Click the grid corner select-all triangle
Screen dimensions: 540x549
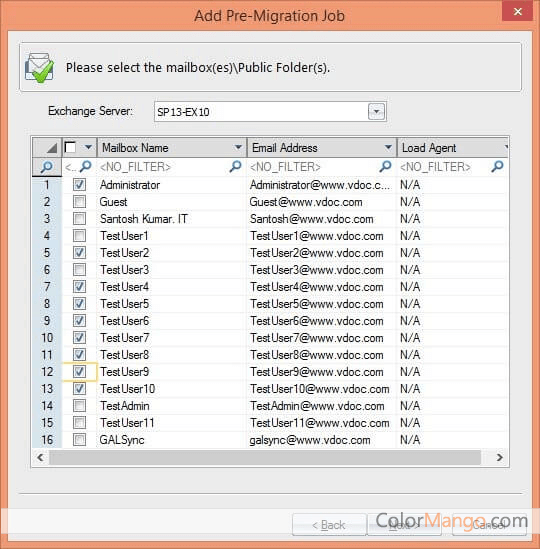pyautogui.click(x=51, y=148)
